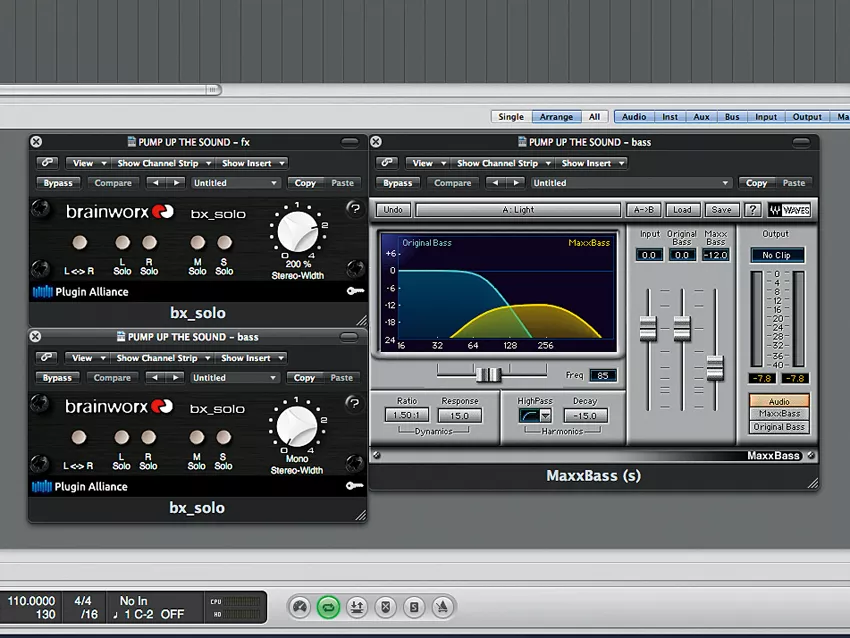The width and height of the screenshot is (850, 638).
Task: Click the link chain icon in MaxxBass window
Action: [x=387, y=163]
